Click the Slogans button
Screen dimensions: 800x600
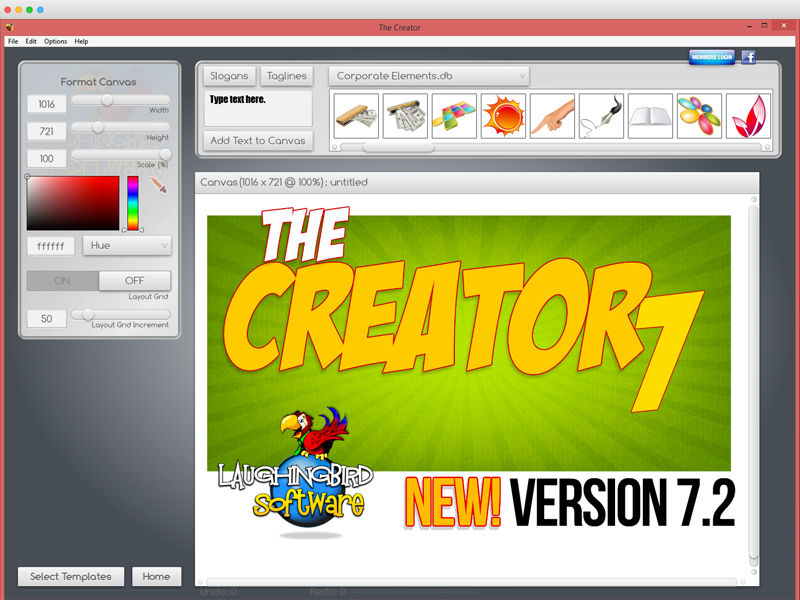229,76
